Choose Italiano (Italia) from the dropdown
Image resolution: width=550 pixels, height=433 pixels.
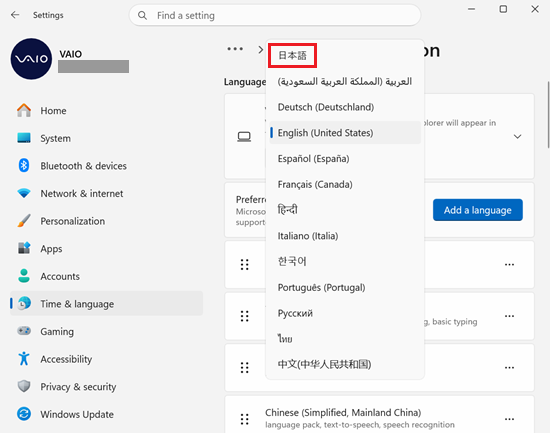(x=345, y=236)
